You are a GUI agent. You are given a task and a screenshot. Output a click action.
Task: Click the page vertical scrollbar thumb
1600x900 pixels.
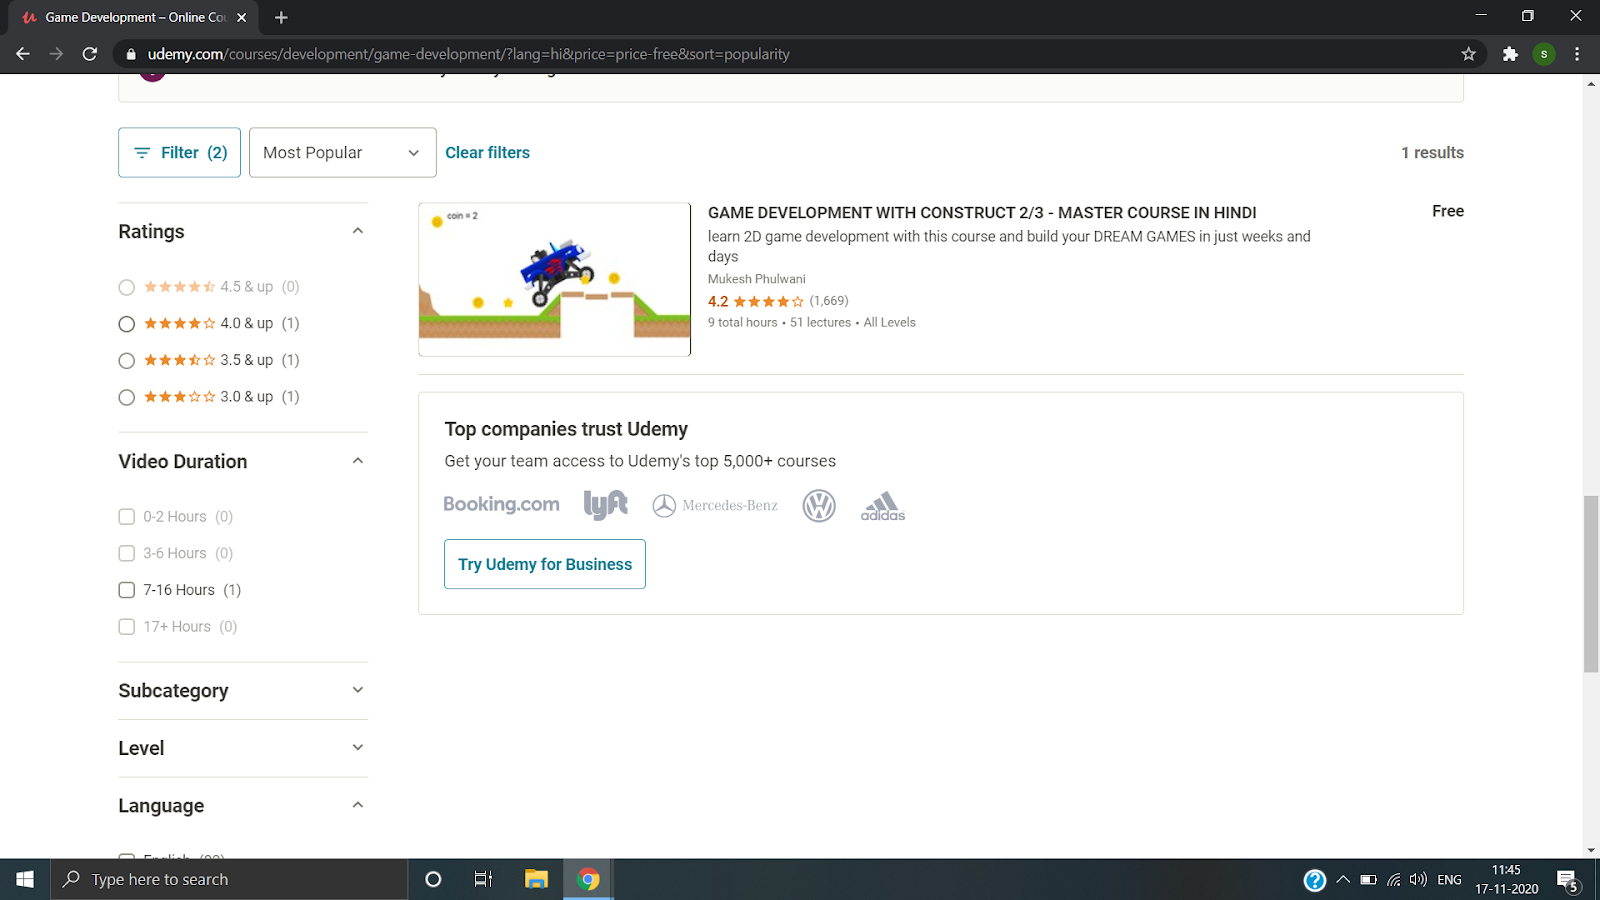point(1591,583)
